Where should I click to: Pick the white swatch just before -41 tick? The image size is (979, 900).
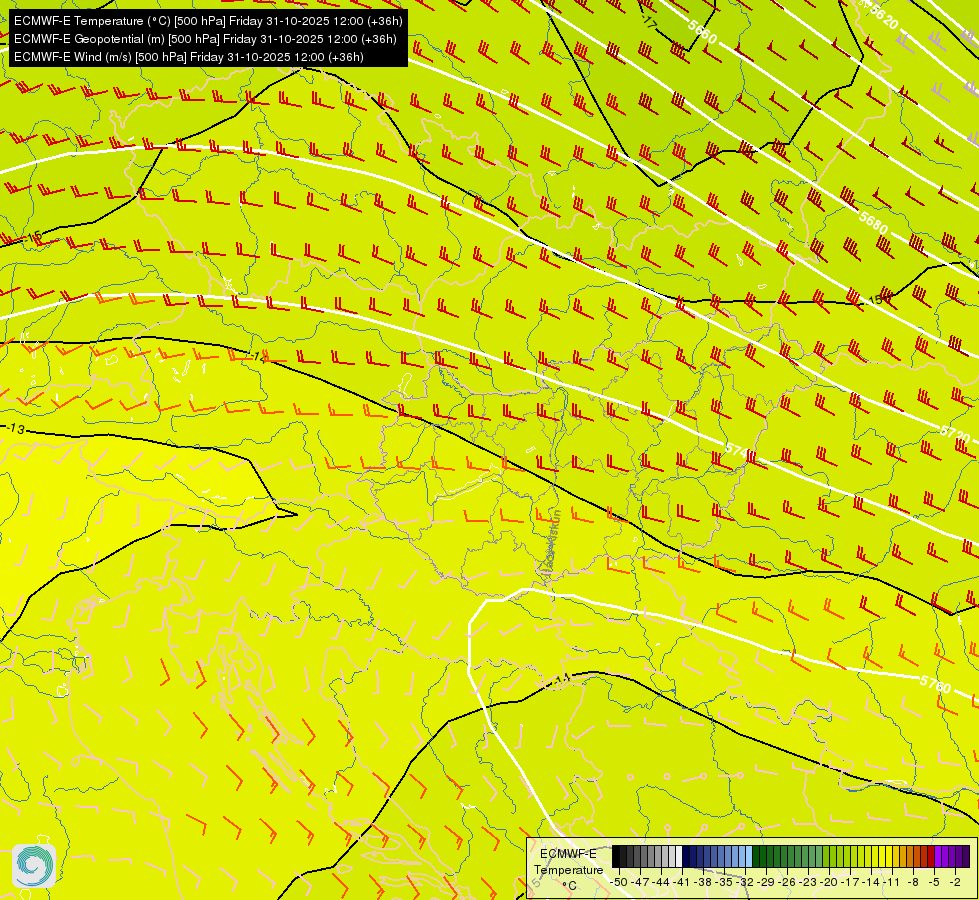click(x=679, y=856)
